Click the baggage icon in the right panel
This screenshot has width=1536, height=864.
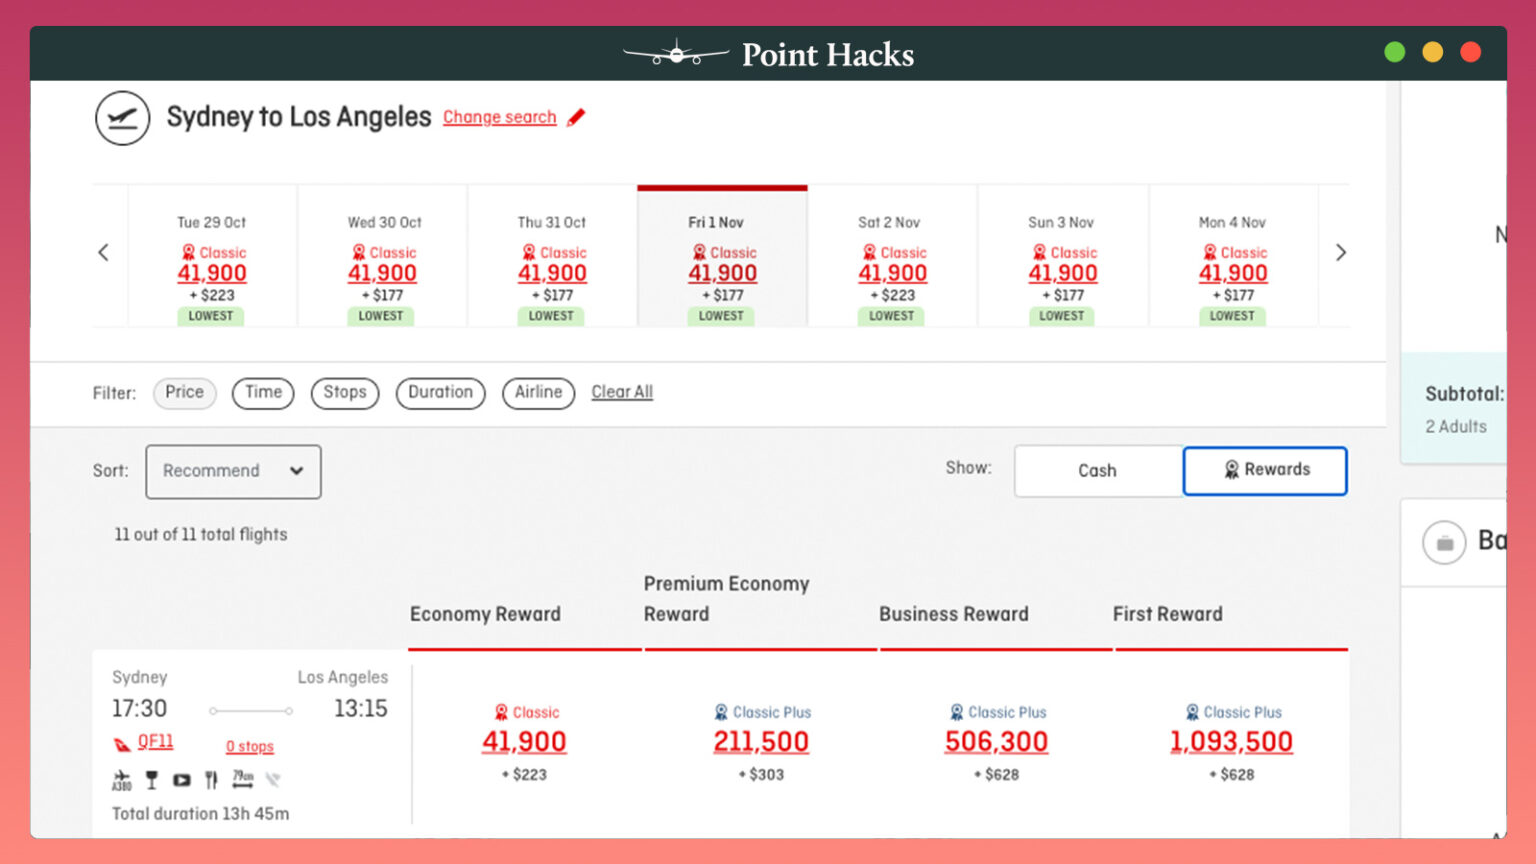[1444, 541]
